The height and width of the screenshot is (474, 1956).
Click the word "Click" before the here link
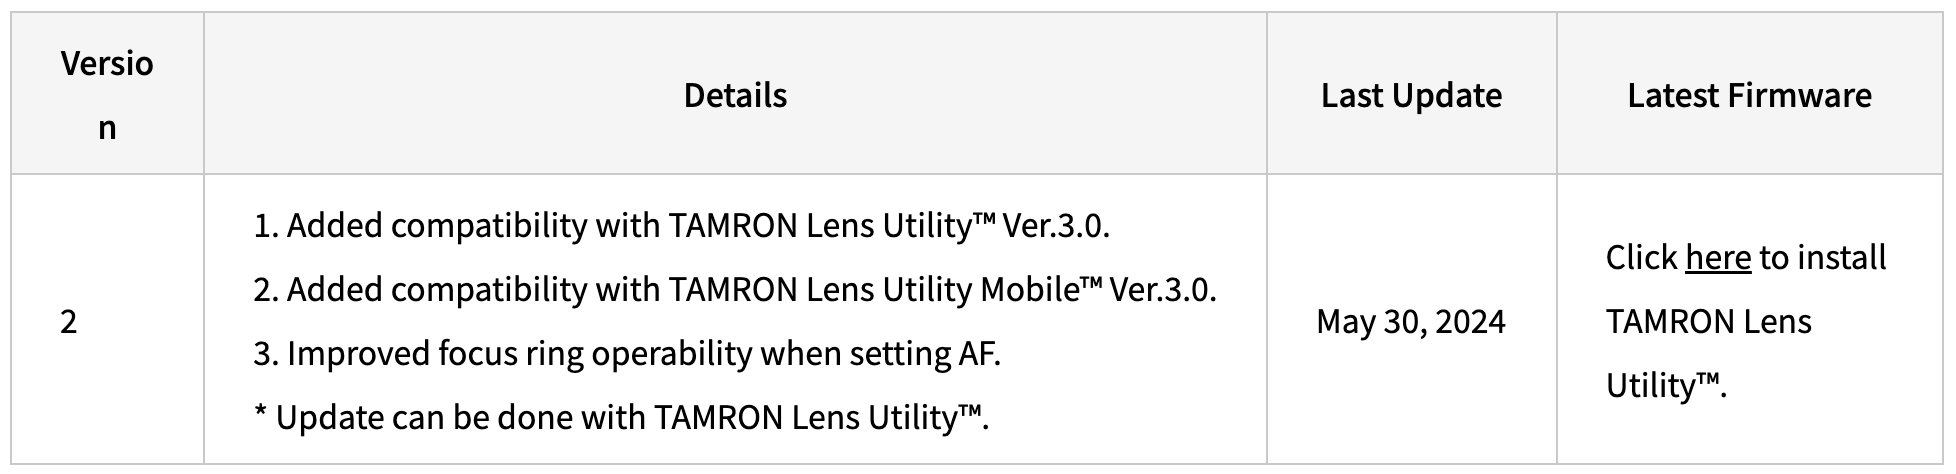pos(1641,258)
